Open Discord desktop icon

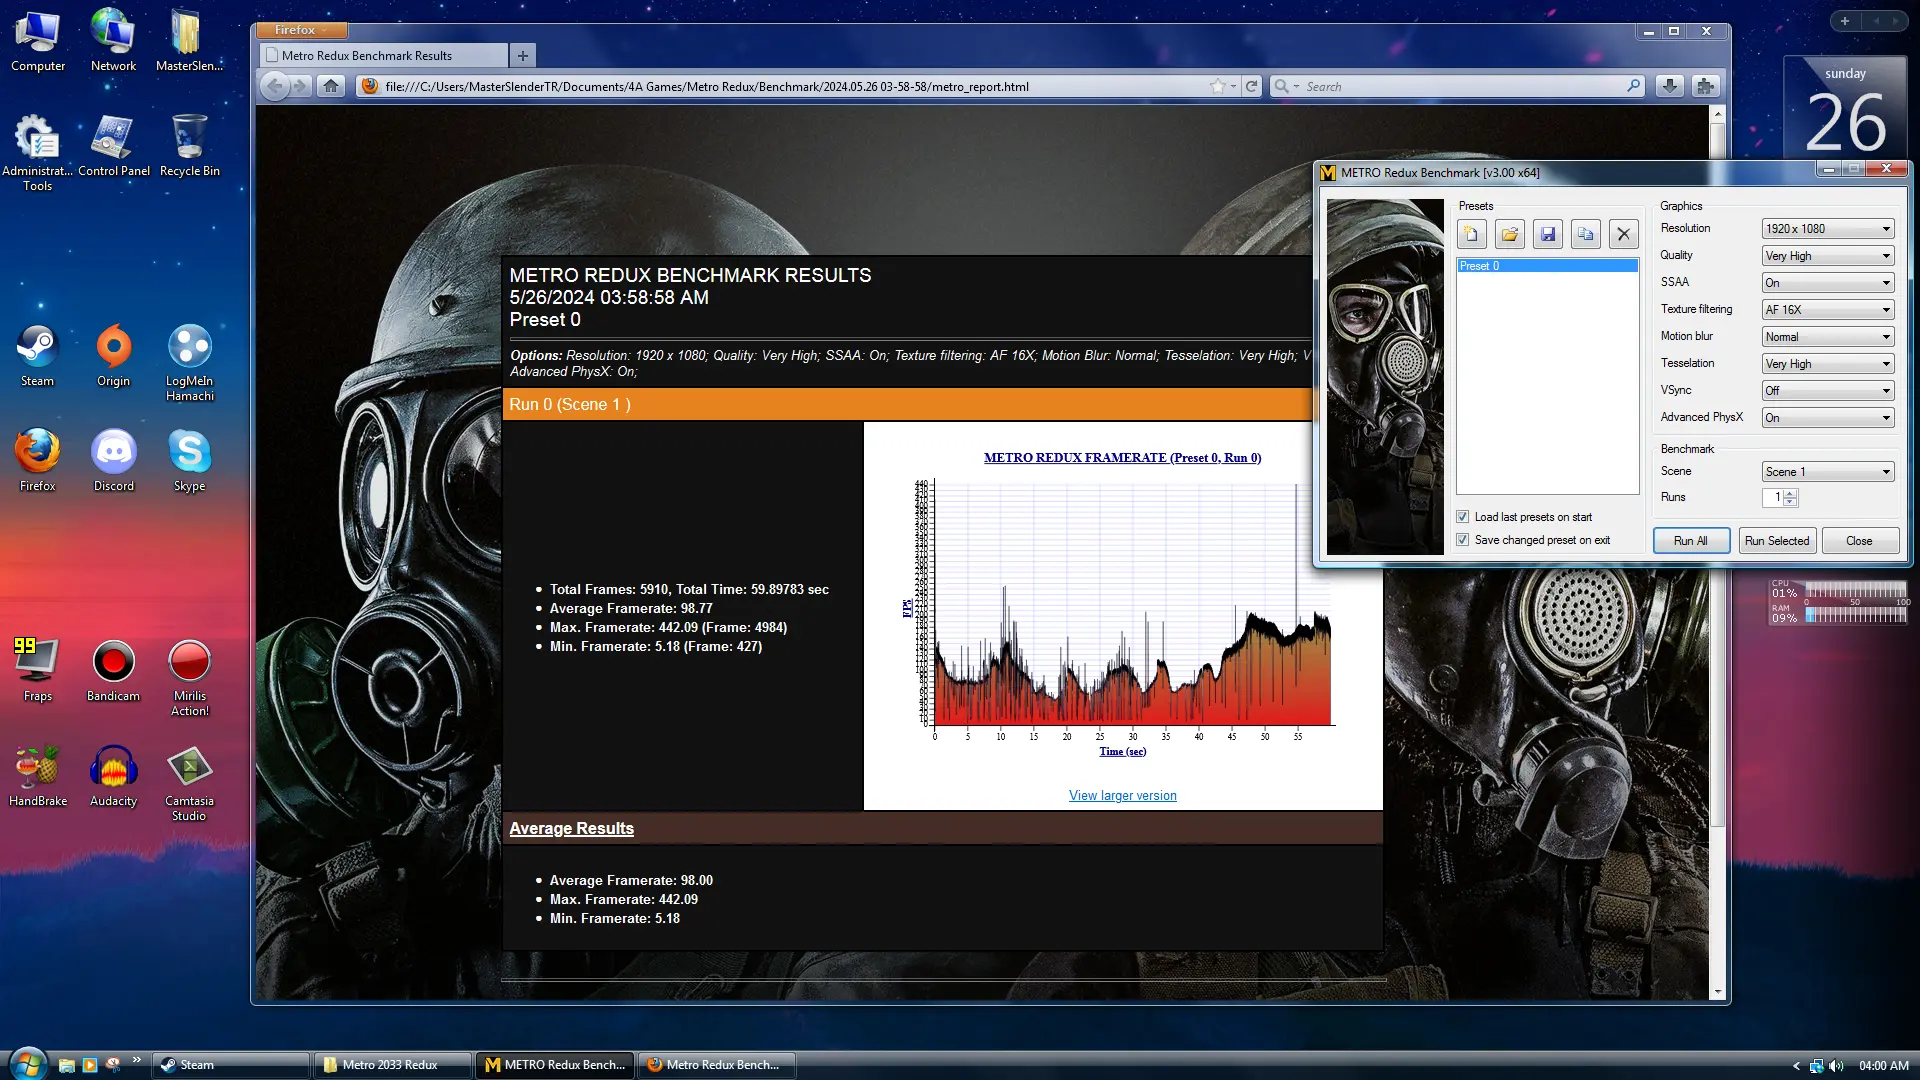pos(113,461)
